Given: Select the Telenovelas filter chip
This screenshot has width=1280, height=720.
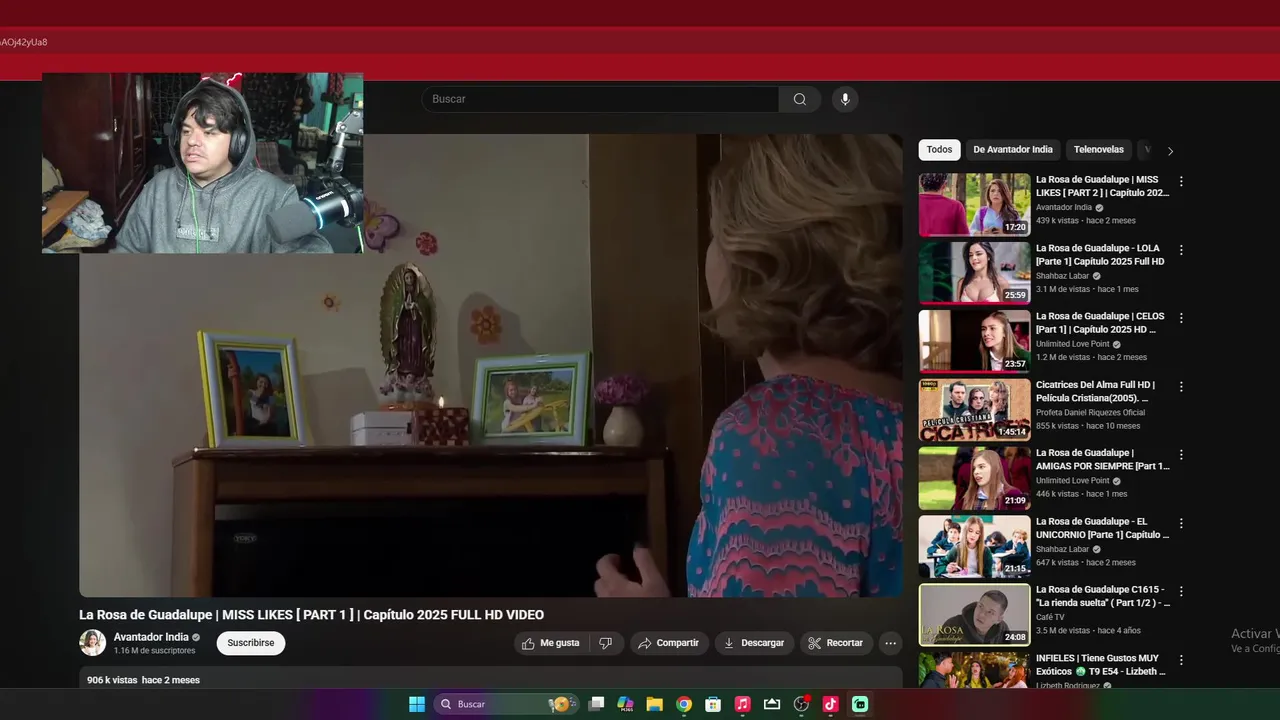Looking at the screenshot, I should pyautogui.click(x=1099, y=150).
